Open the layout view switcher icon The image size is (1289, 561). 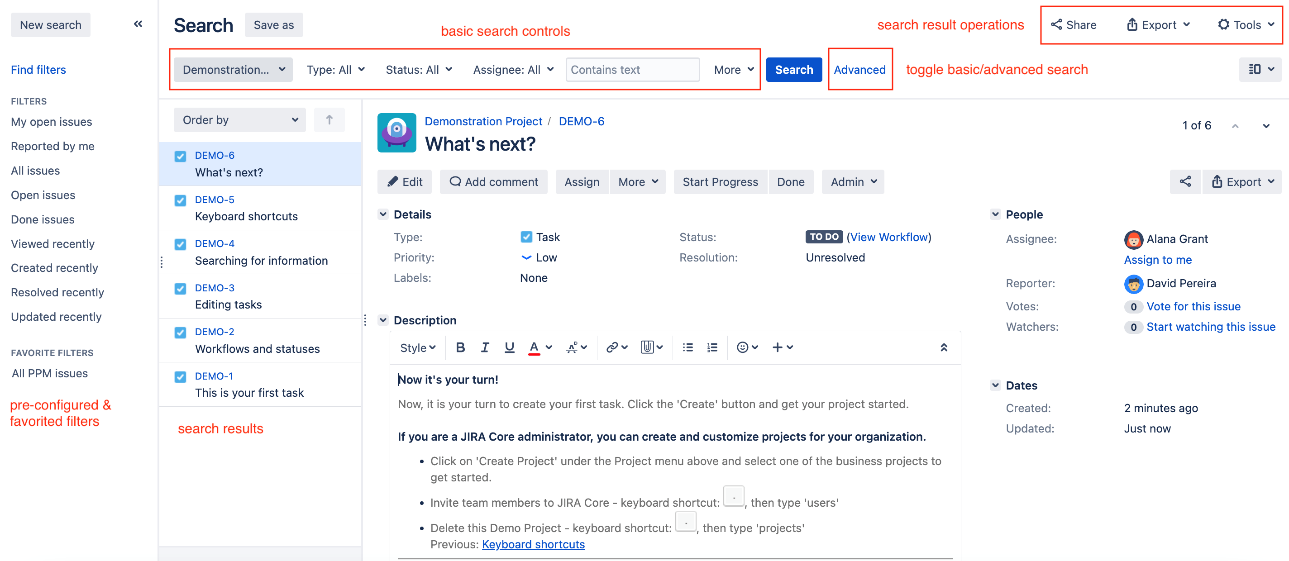[1260, 70]
